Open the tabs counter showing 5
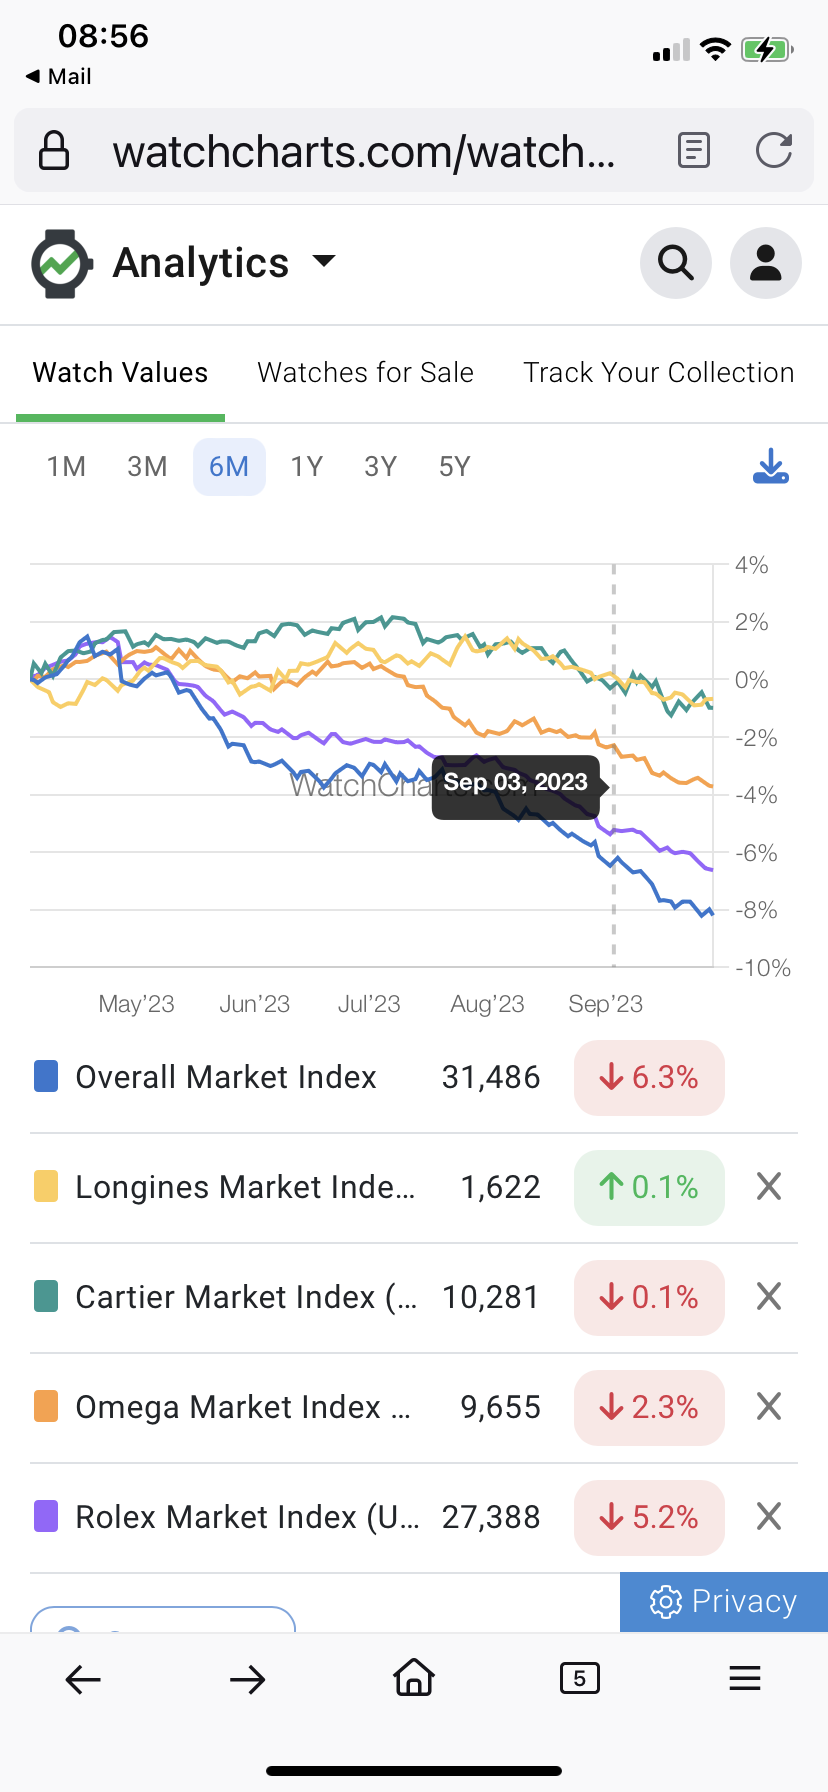Viewport: 828px width, 1792px height. click(x=580, y=1677)
